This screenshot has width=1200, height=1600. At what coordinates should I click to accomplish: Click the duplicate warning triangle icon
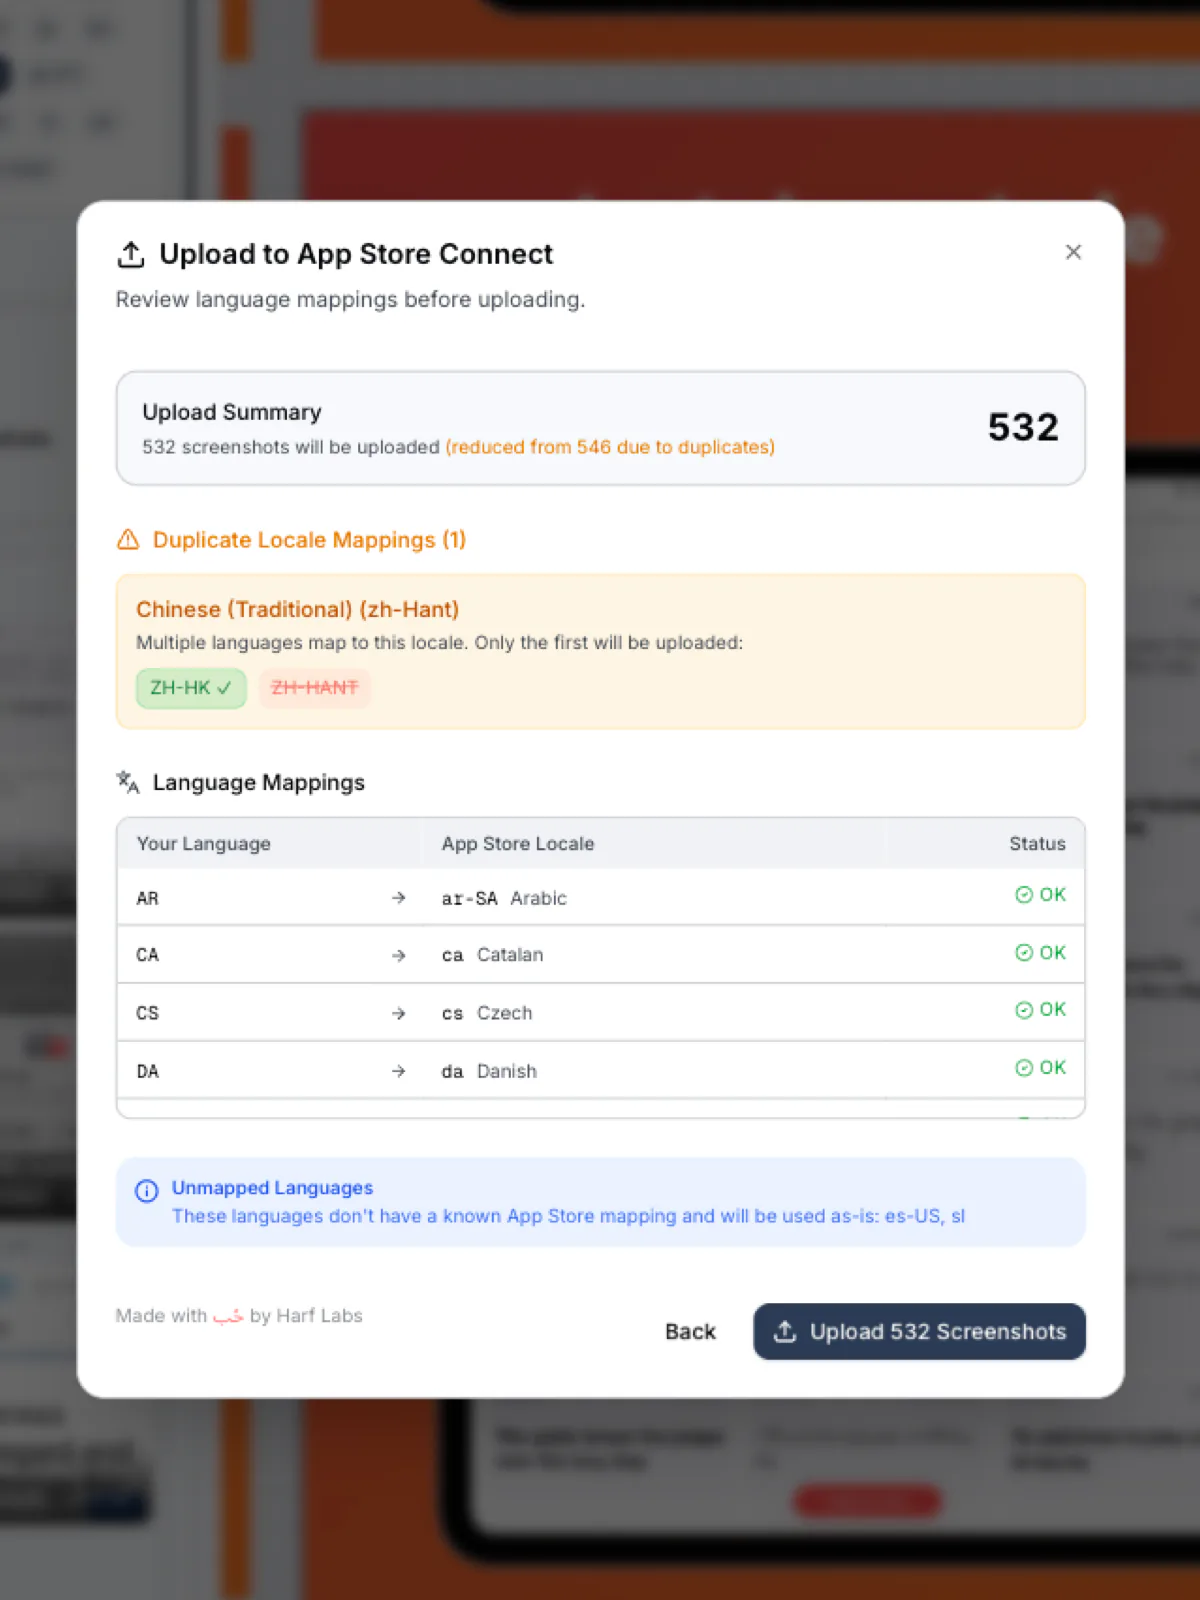coord(128,540)
